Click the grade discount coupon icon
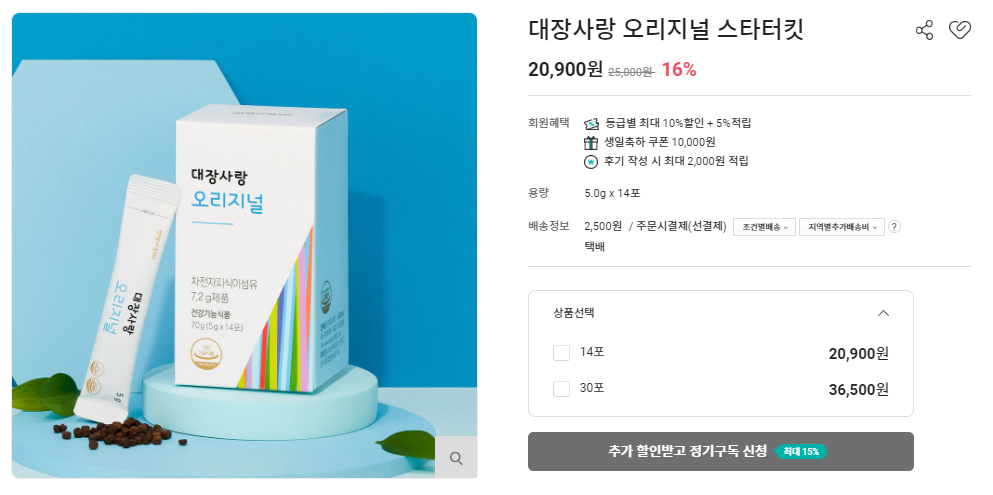 pyautogui.click(x=591, y=123)
